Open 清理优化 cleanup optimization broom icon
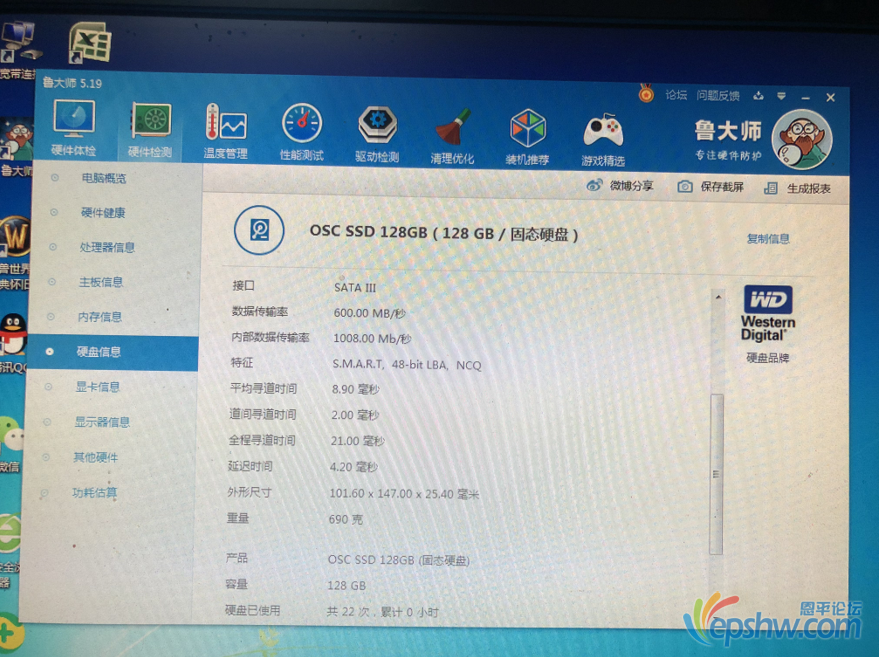 pos(452,136)
